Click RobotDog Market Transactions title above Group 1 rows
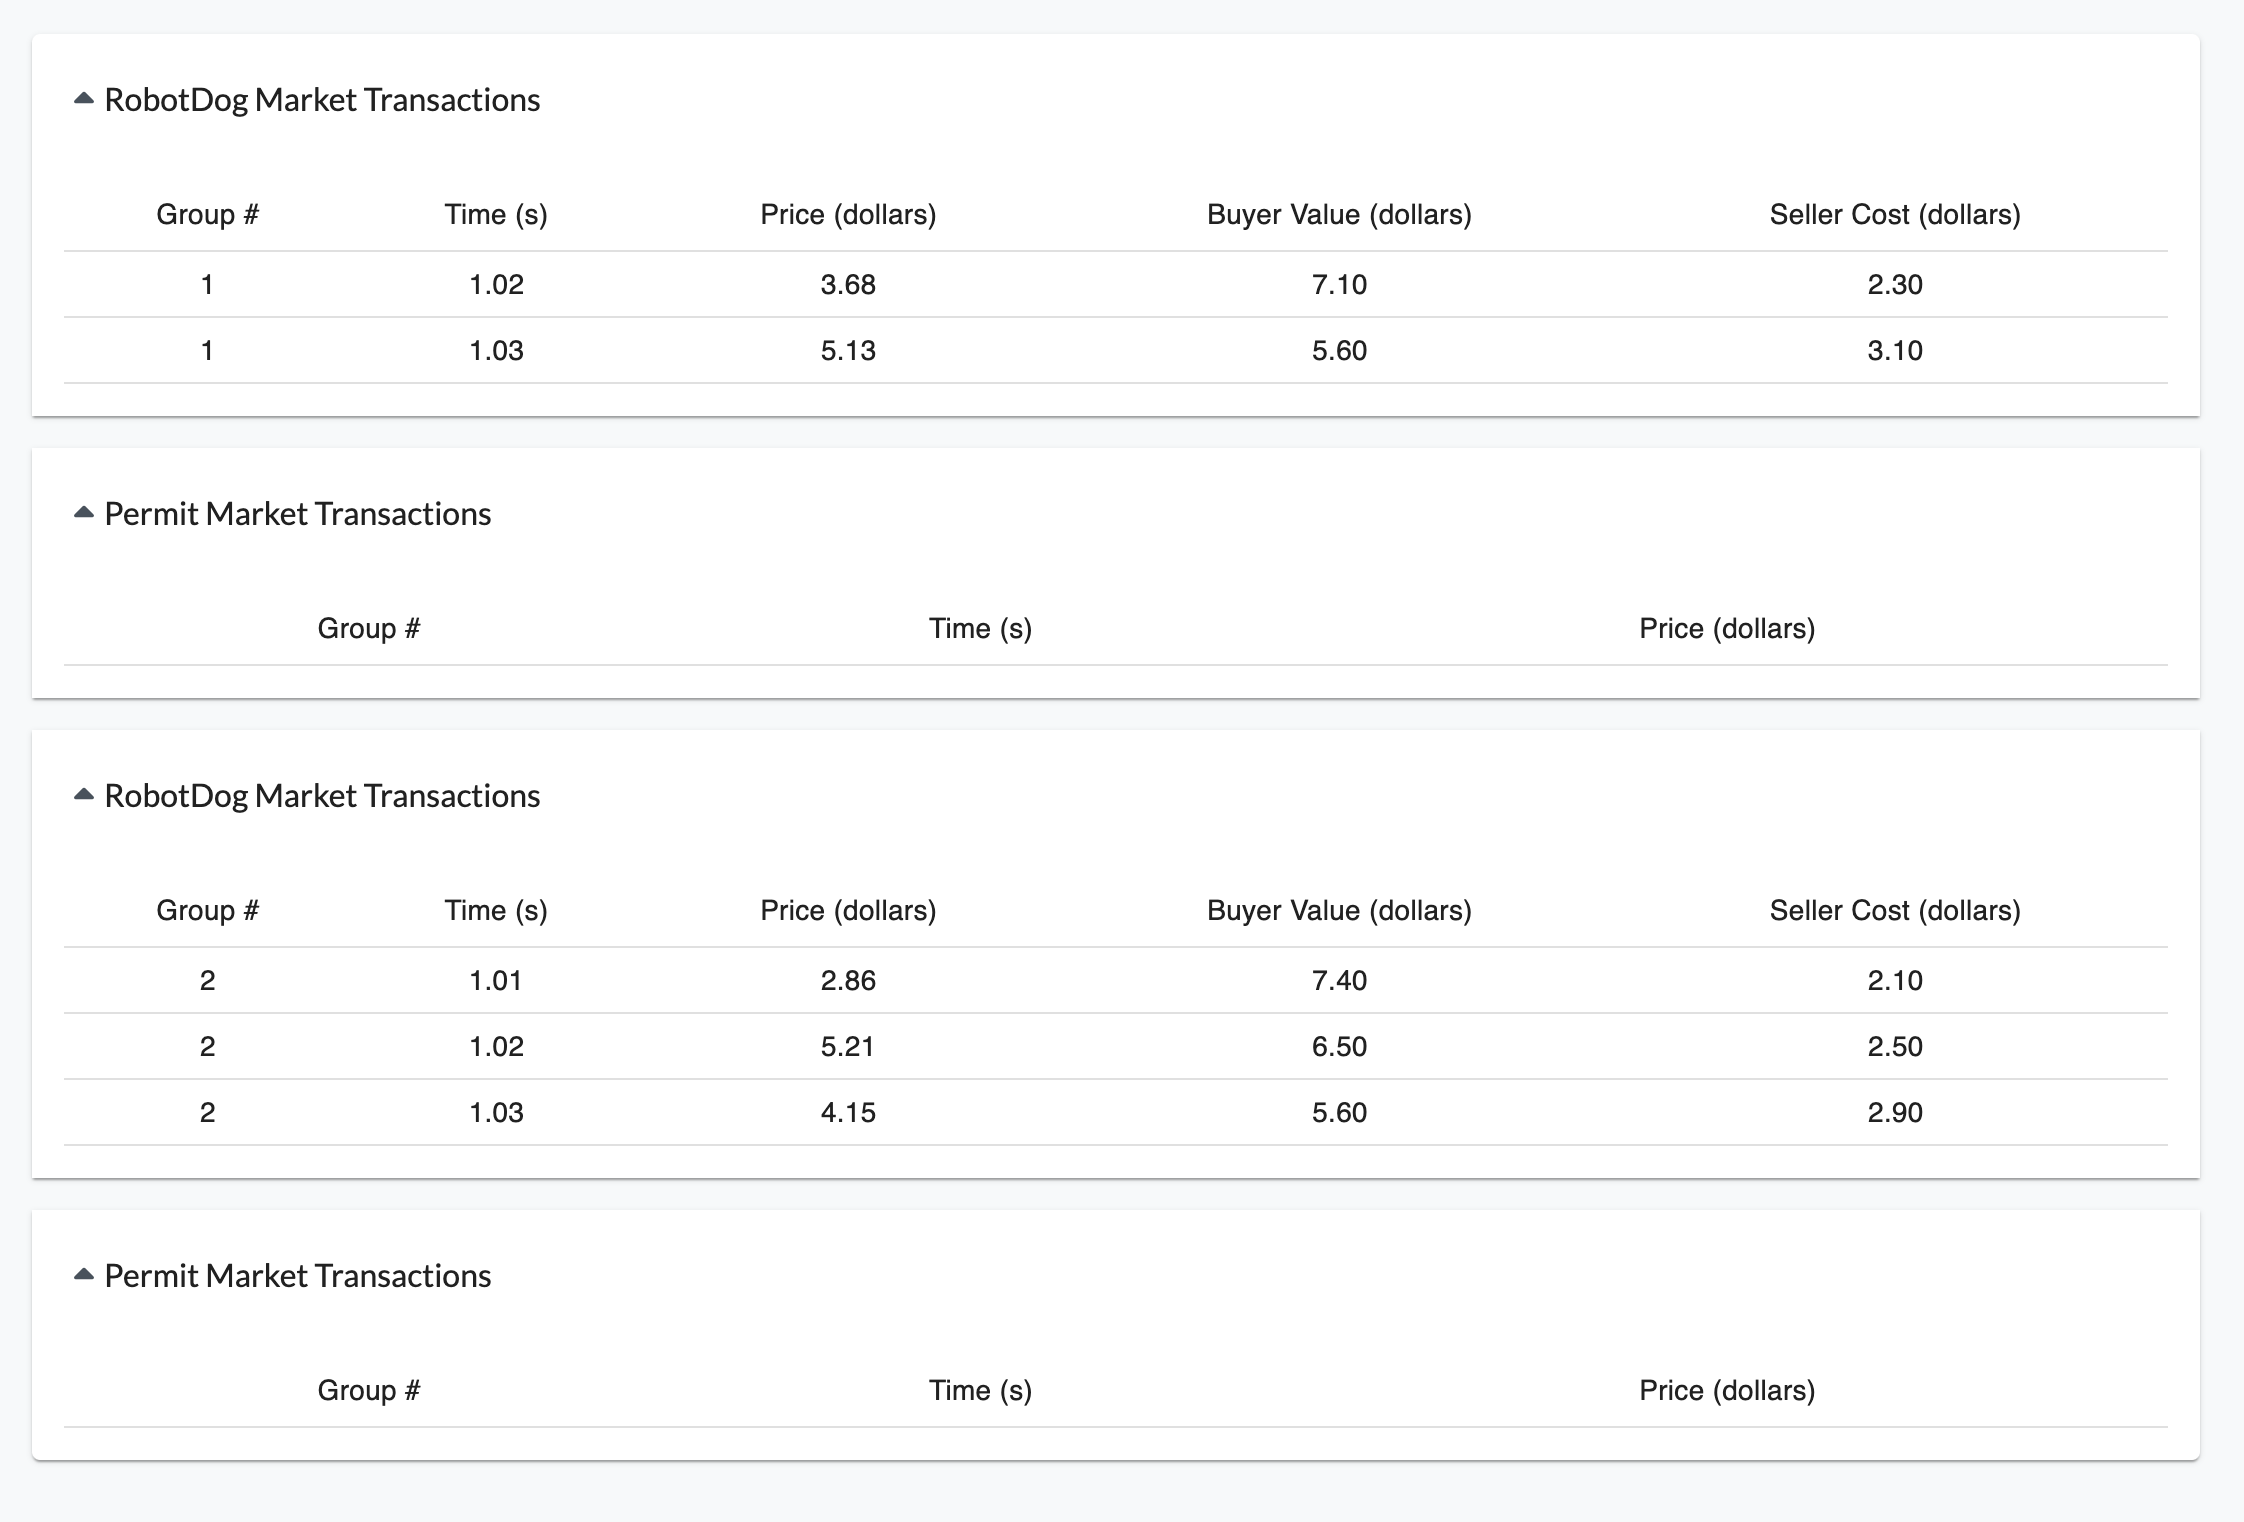 pos(322,100)
